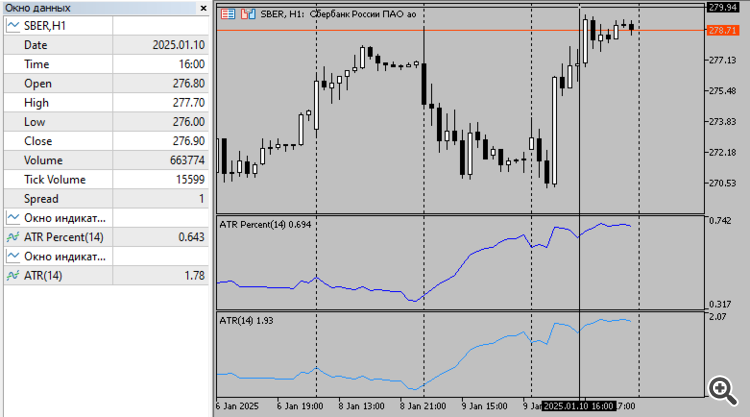Click the 279.94 price scale label
This screenshot has height=417, width=750.
pyautogui.click(x=722, y=7)
